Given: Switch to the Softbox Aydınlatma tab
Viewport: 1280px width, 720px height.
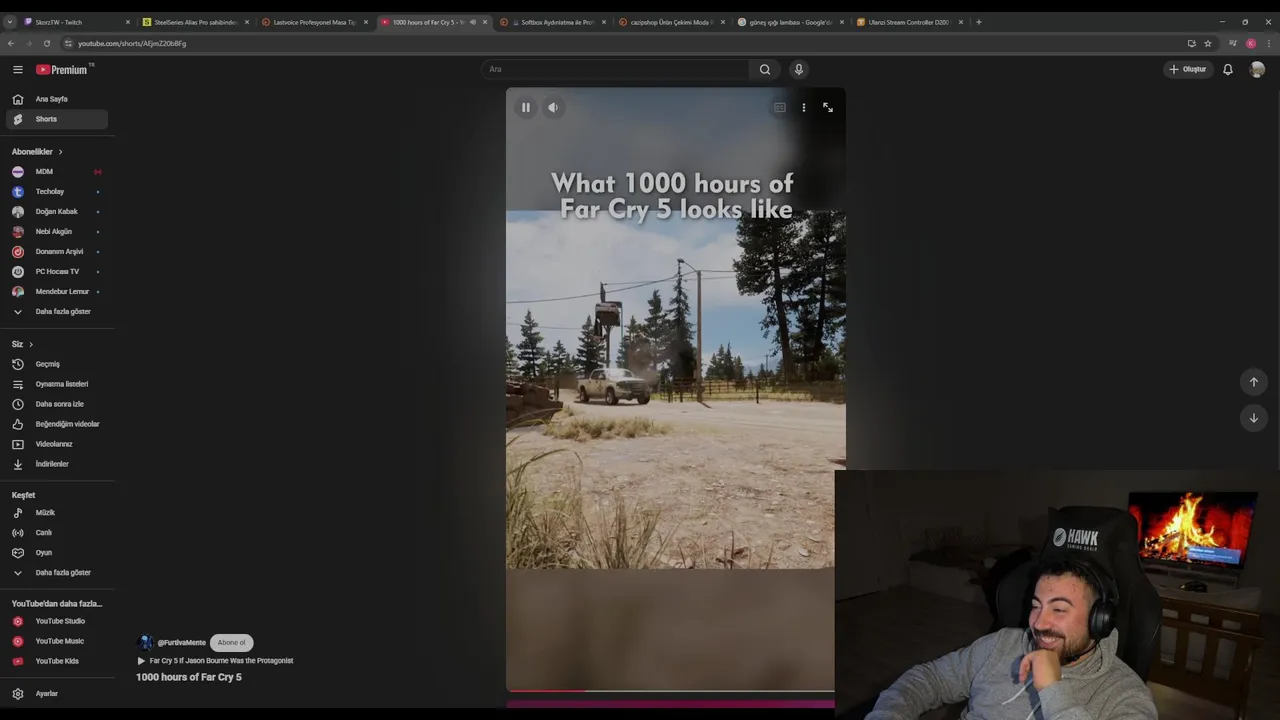Looking at the screenshot, I should 552,22.
